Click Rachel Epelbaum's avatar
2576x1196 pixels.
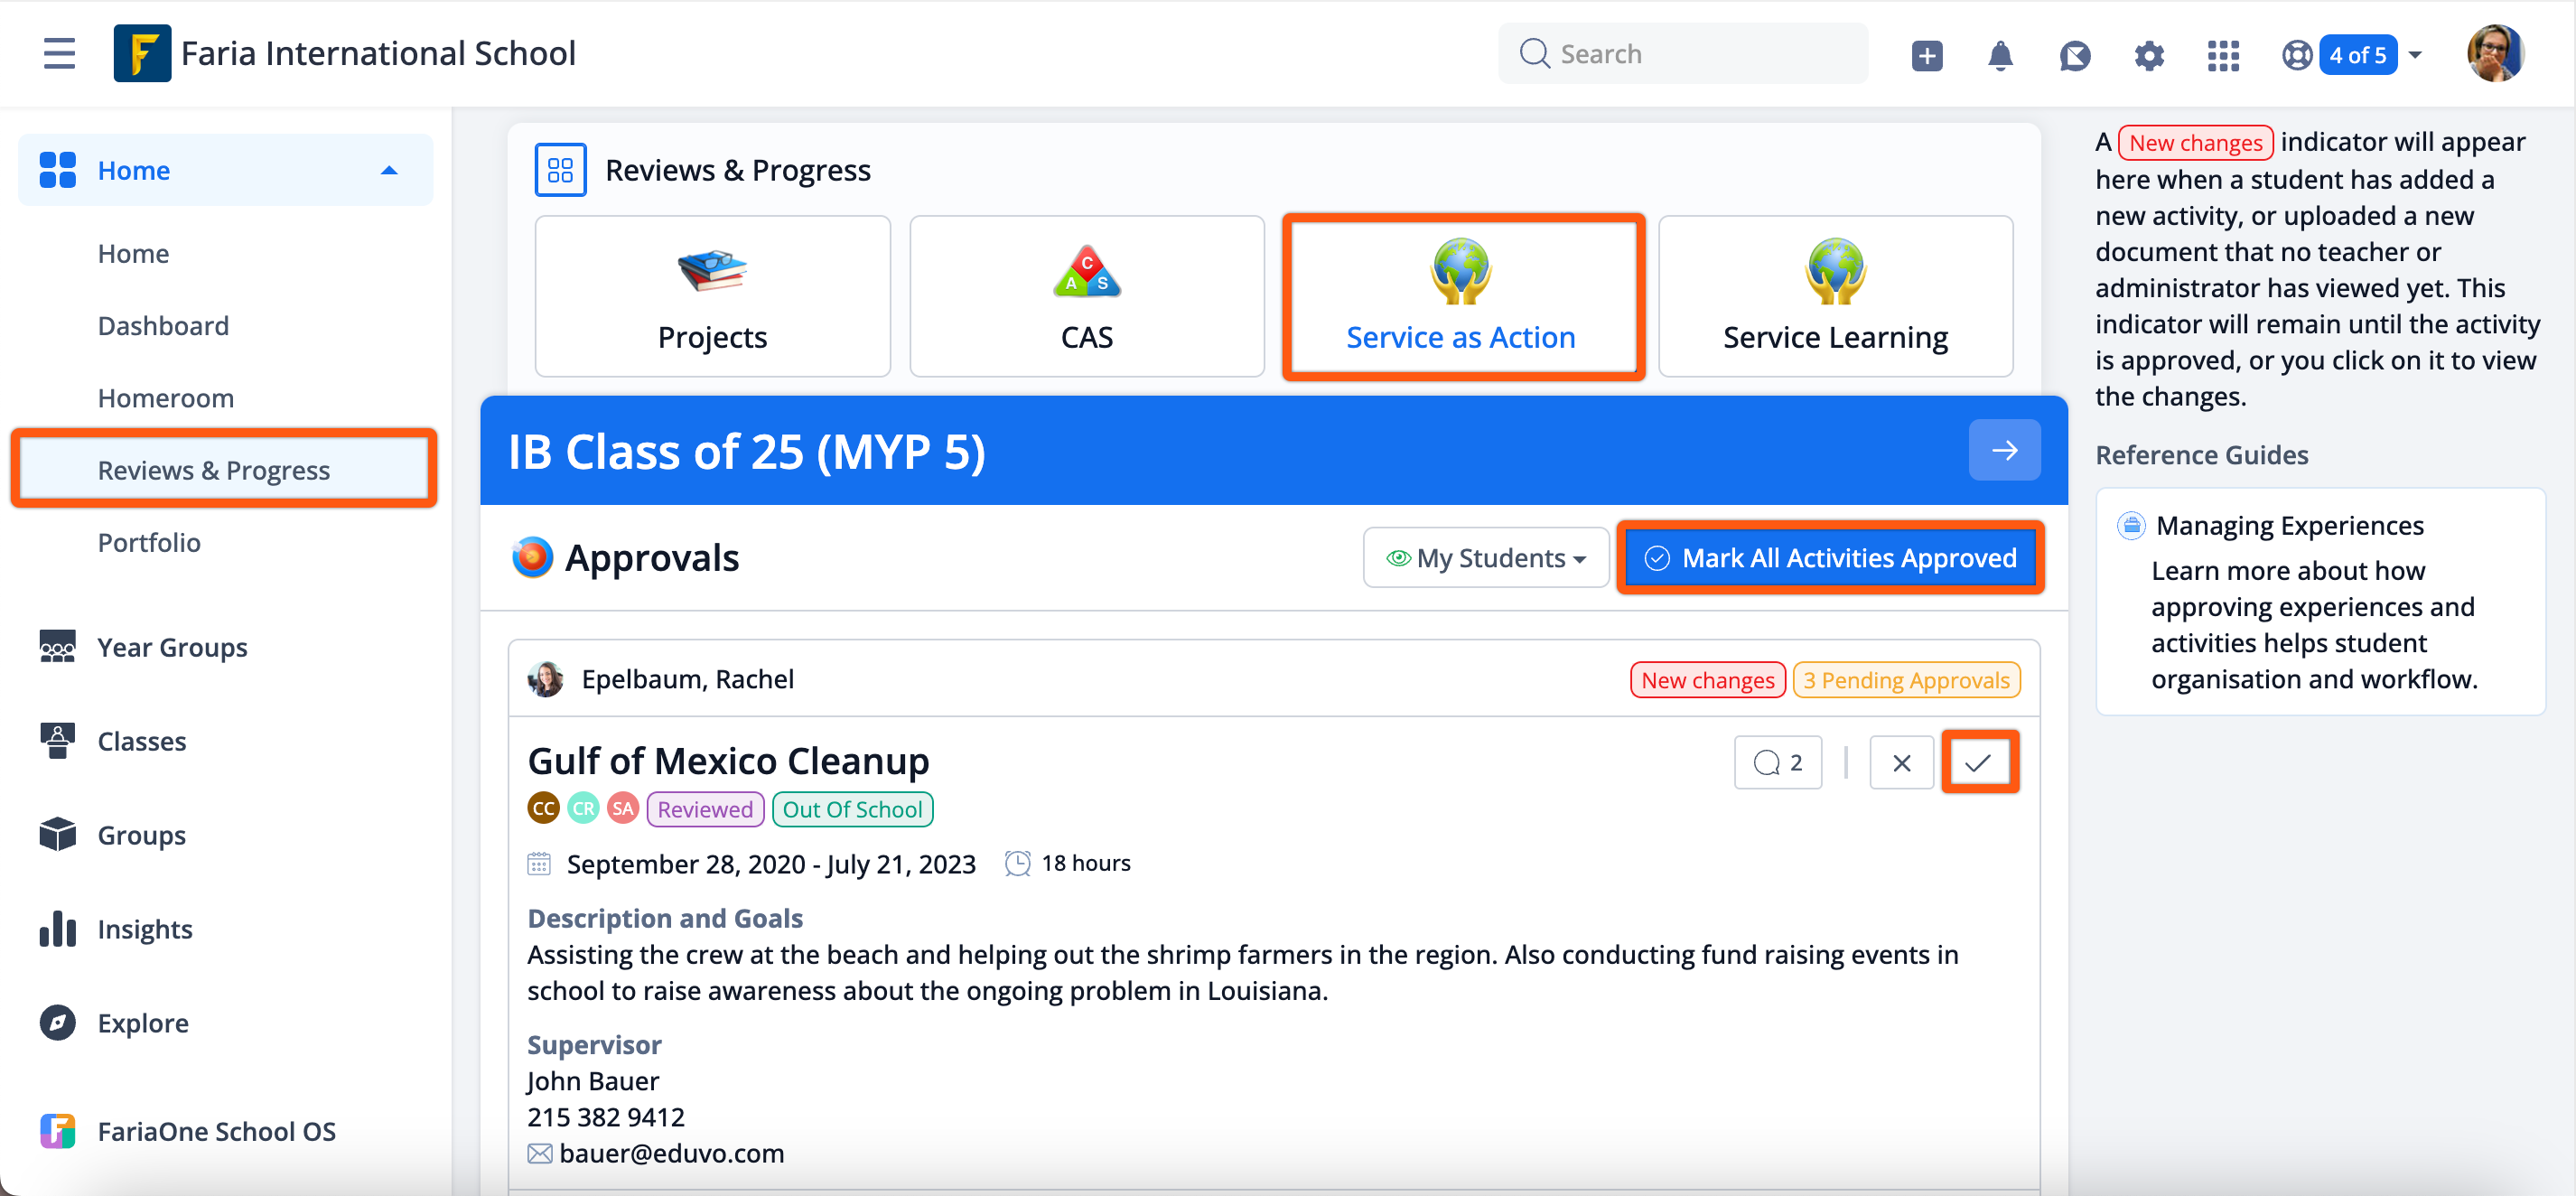[545, 679]
